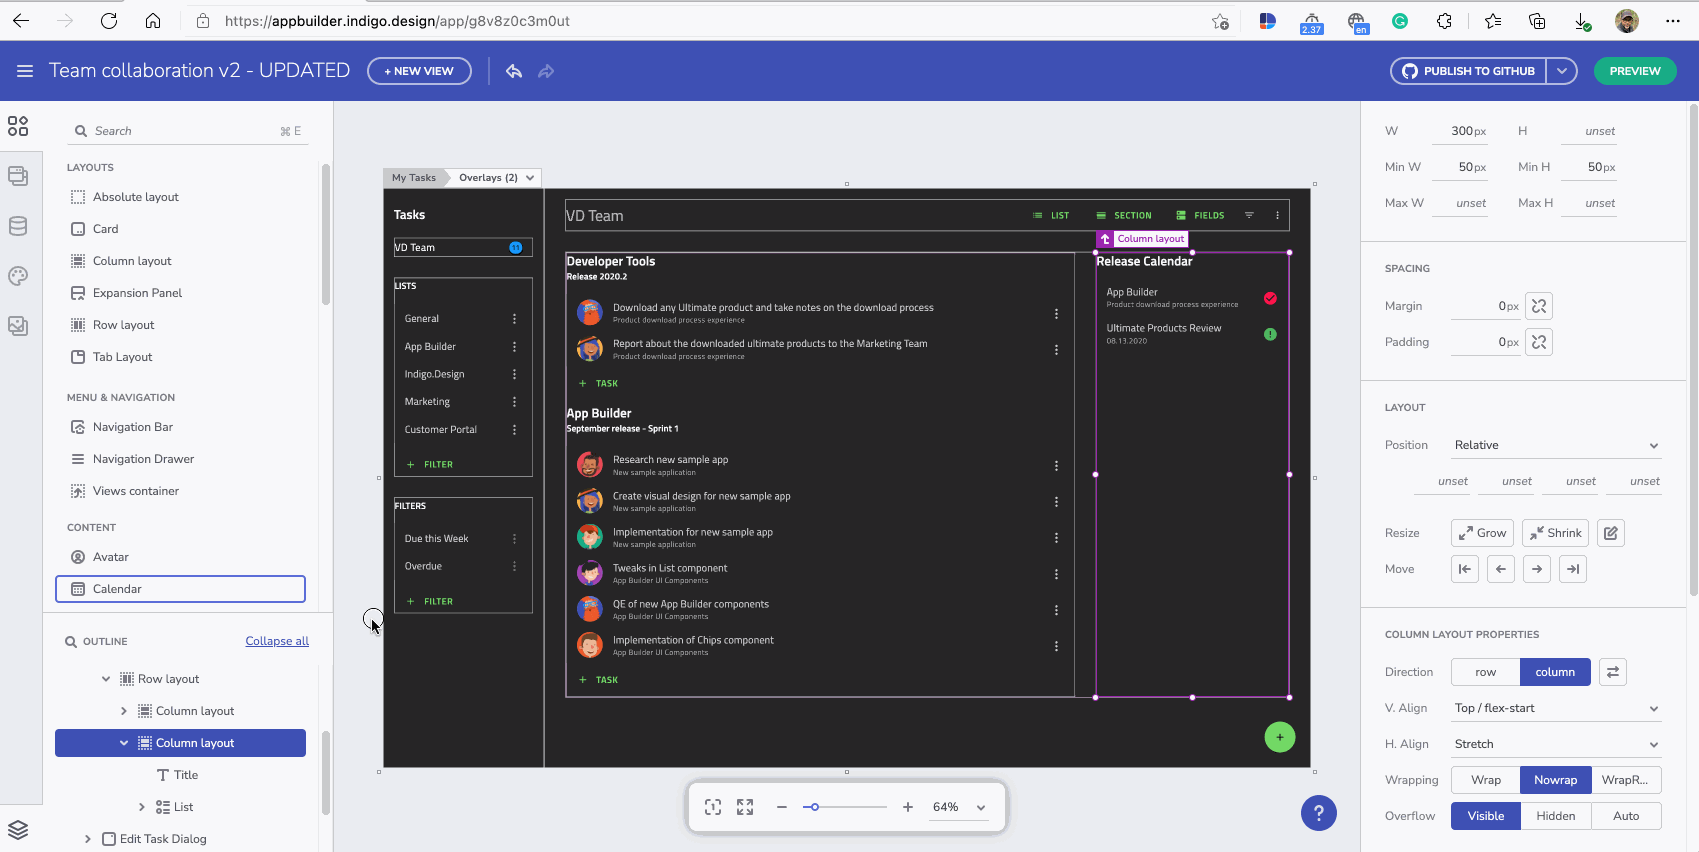
Task: Select Title item in outline tree
Action: tap(186, 775)
